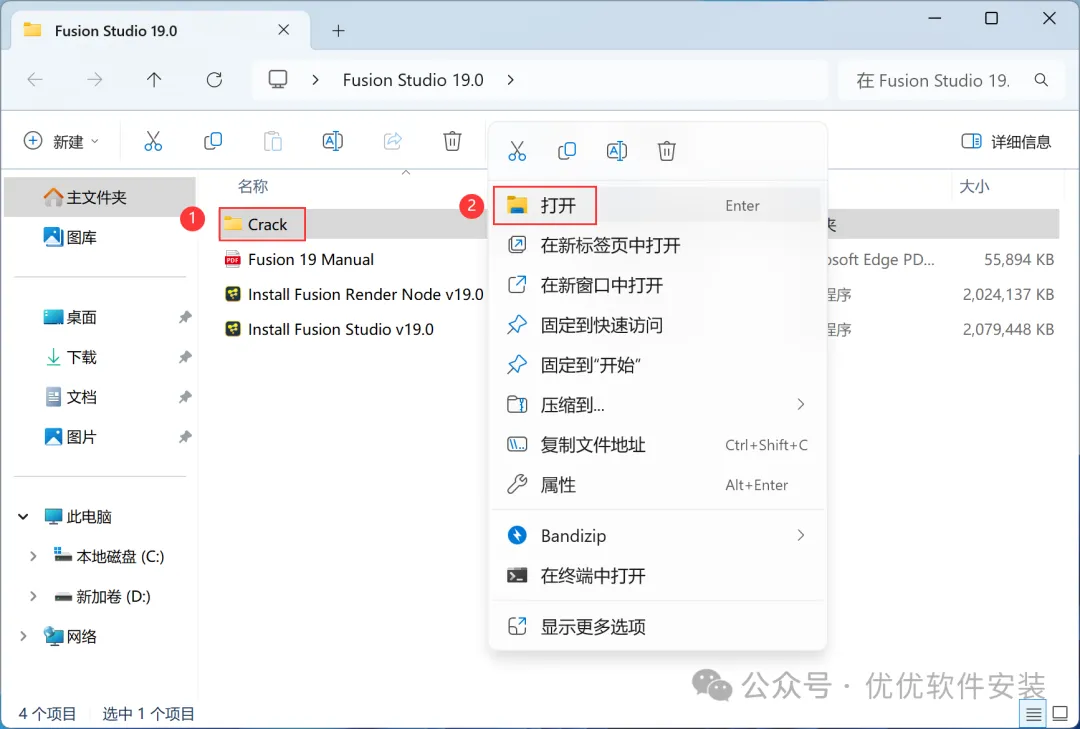Open a new tab with the plus button
This screenshot has height=729, width=1080.
coord(338,30)
